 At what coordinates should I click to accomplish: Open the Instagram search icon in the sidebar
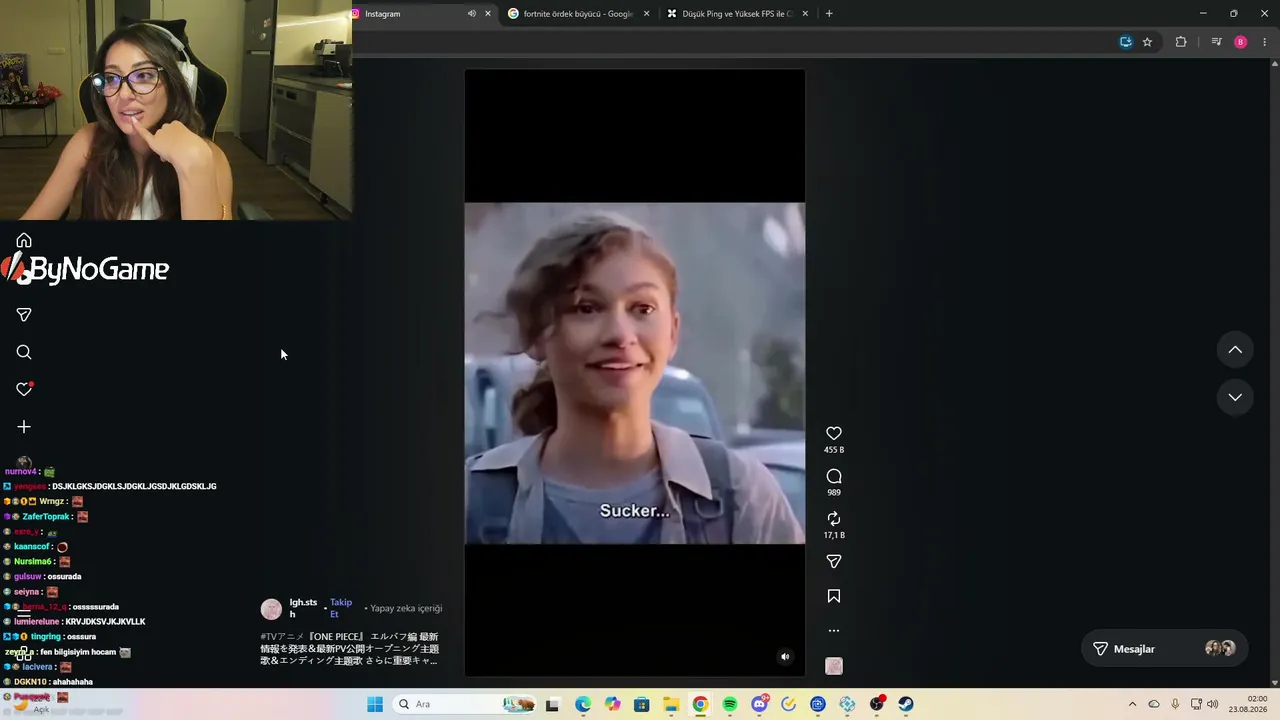click(24, 352)
